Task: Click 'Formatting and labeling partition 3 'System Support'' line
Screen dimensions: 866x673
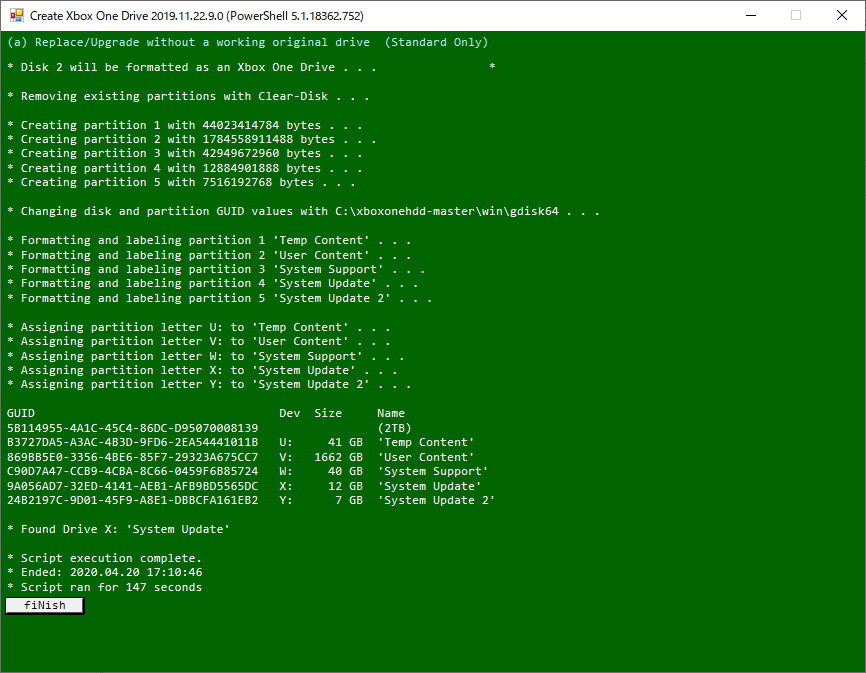Action: pos(216,269)
